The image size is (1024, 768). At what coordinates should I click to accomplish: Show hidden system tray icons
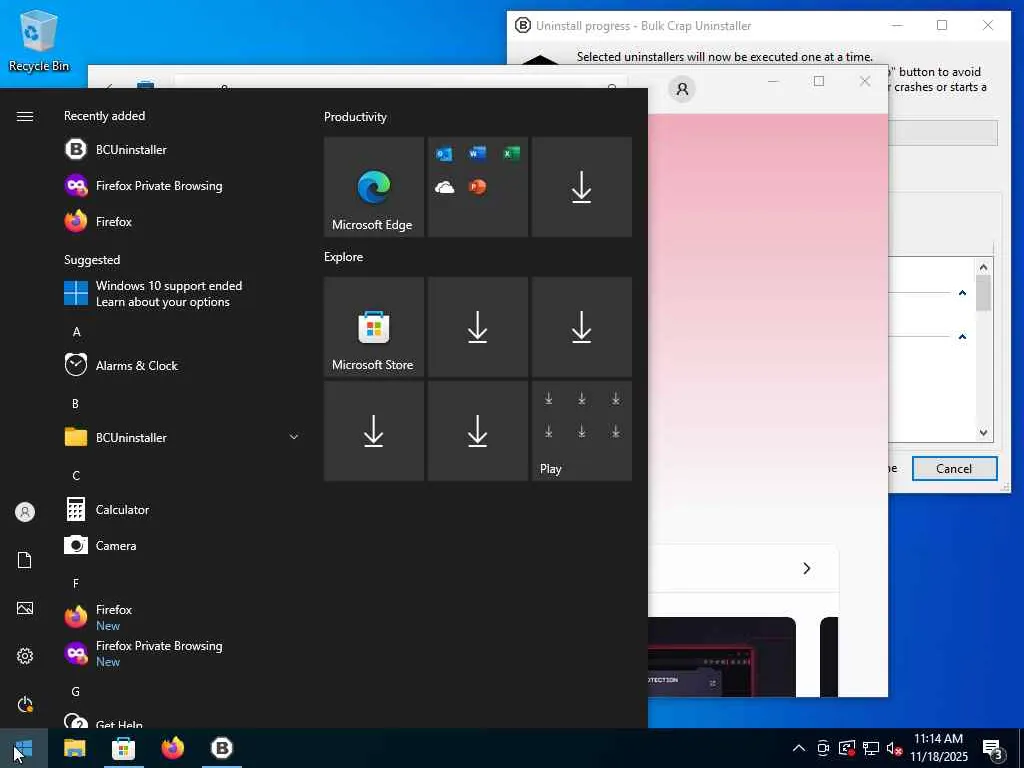click(x=799, y=748)
